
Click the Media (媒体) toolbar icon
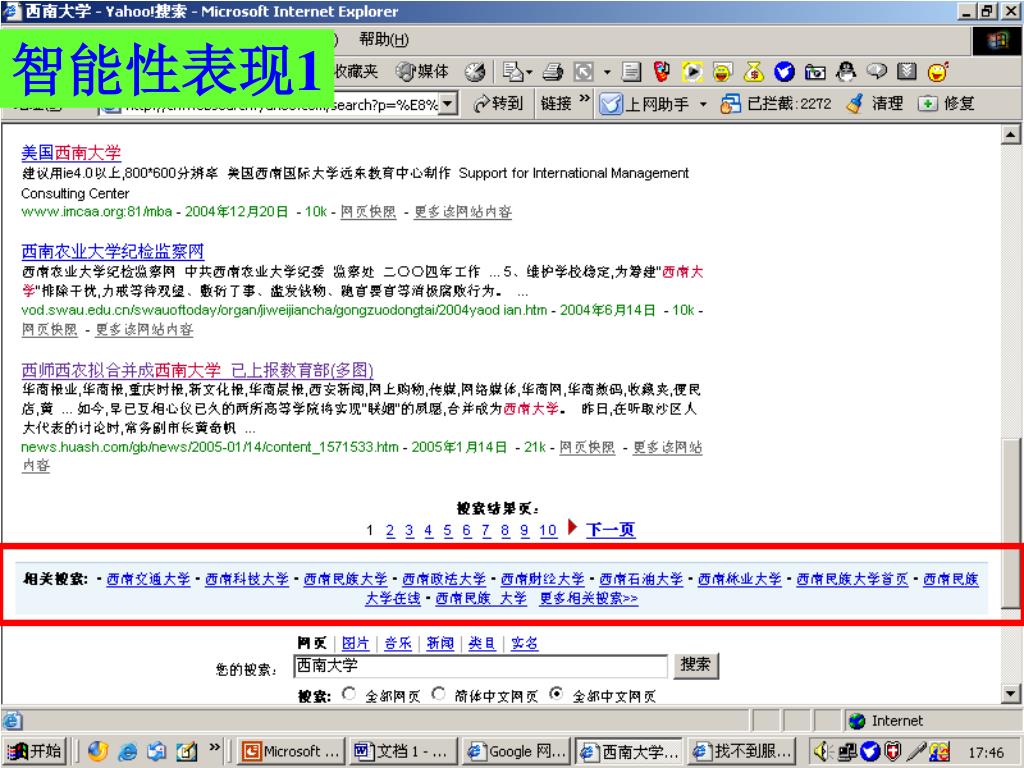pos(423,72)
